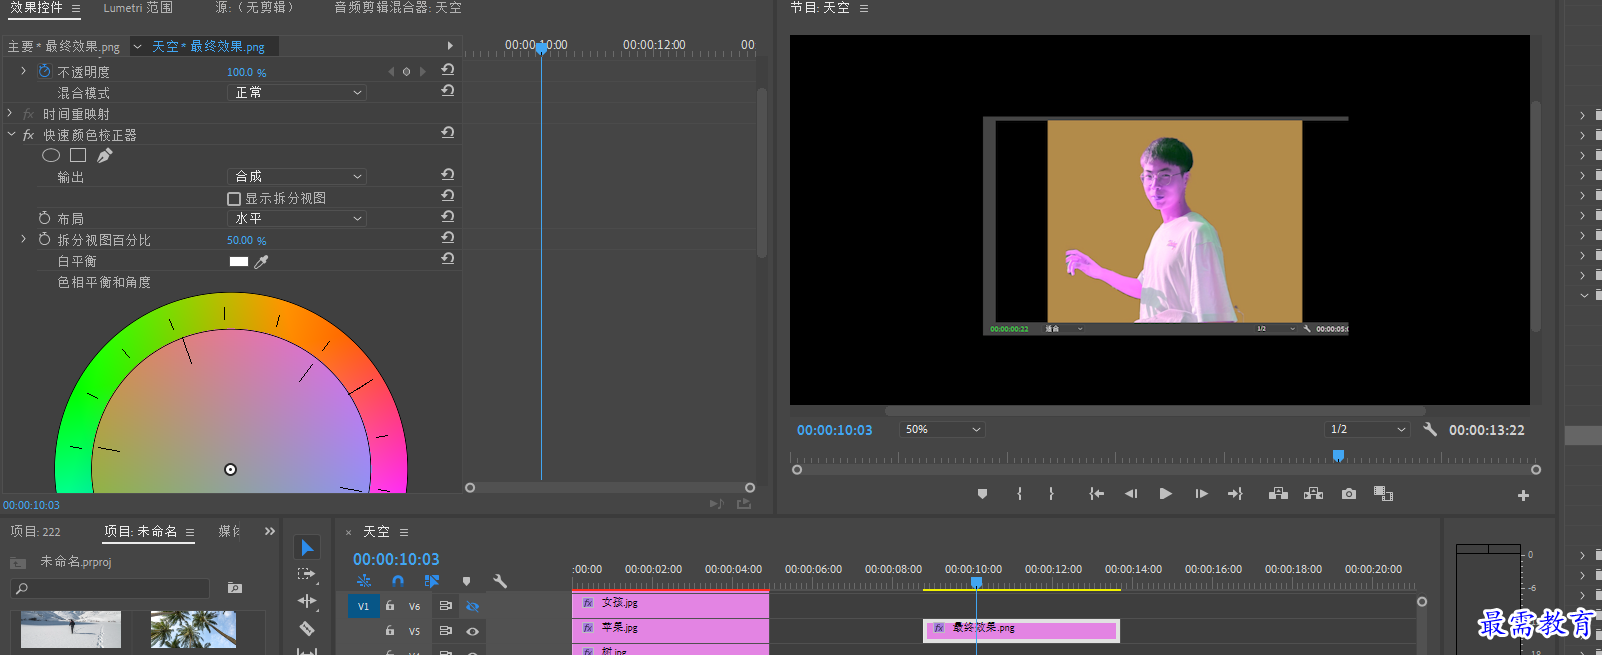Screen dimensions: 1602x655
Task: Expand the 拆分视图百分比 property
Action: [x=23, y=239]
